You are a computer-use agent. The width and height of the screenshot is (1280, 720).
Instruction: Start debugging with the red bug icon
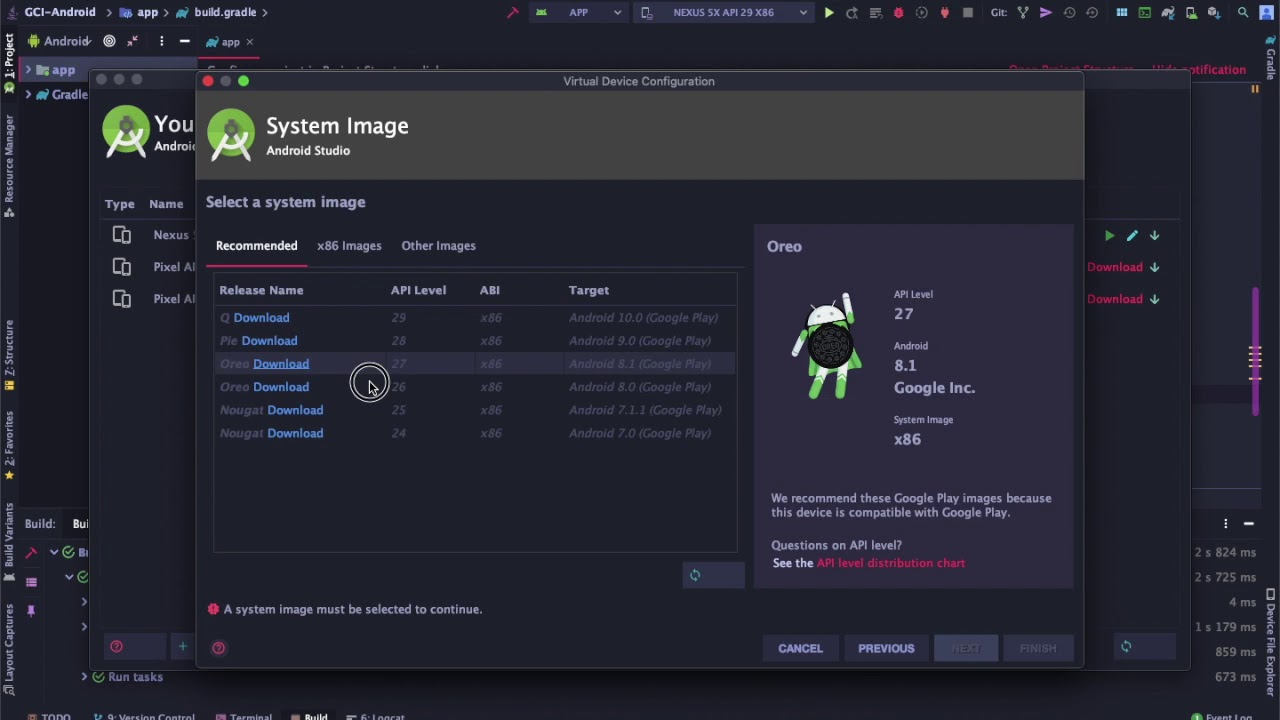click(x=898, y=13)
